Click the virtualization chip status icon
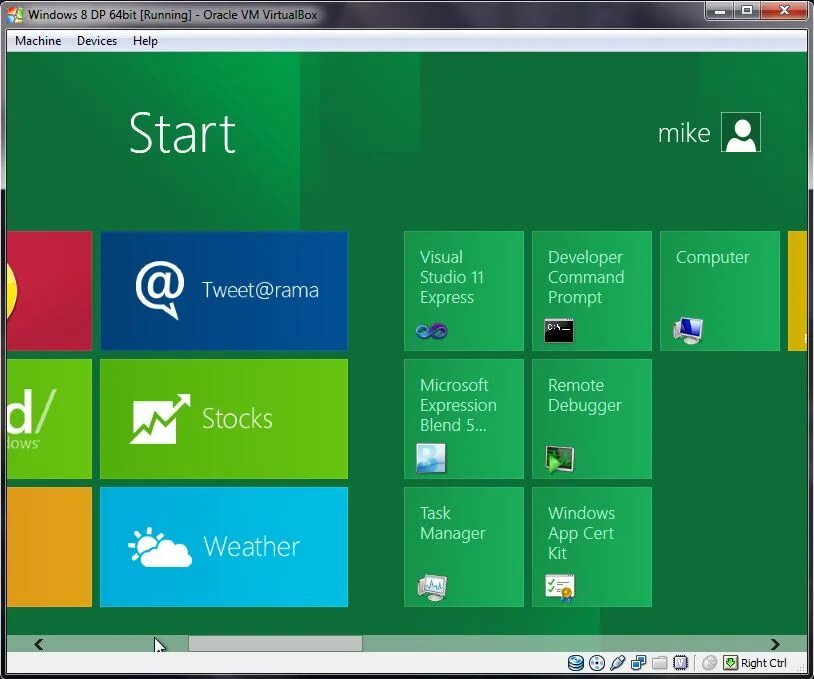 pos(680,663)
